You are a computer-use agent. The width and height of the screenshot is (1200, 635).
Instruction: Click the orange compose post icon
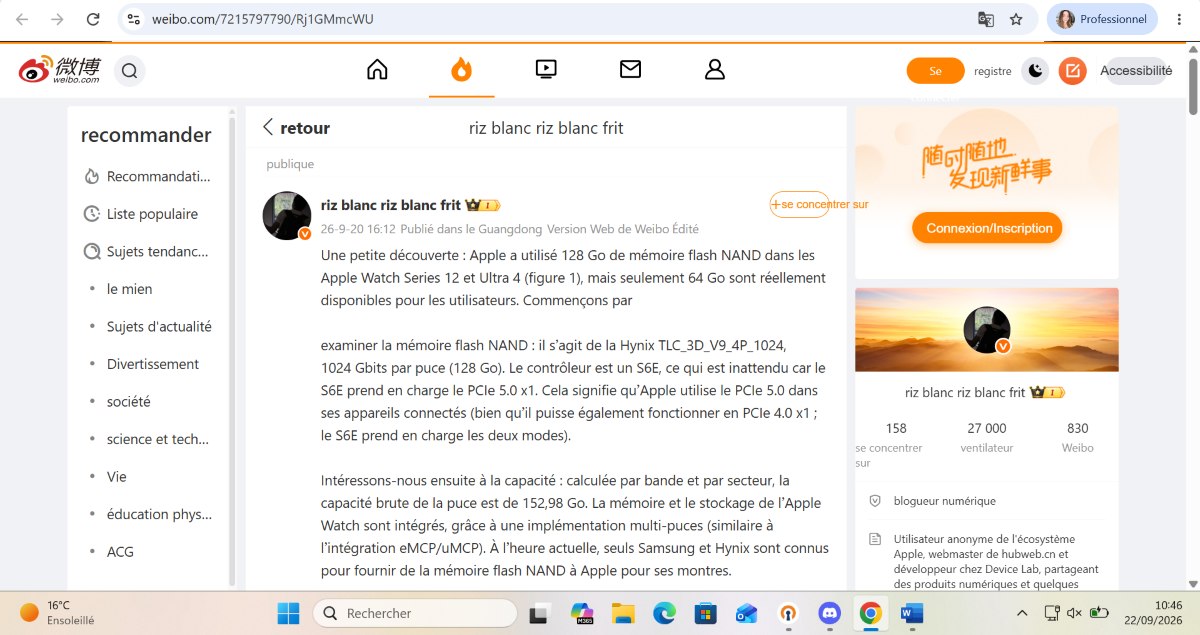1072,71
